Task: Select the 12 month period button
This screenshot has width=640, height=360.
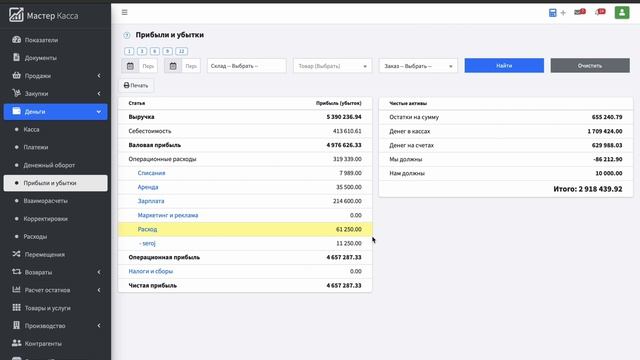Action: tap(182, 51)
